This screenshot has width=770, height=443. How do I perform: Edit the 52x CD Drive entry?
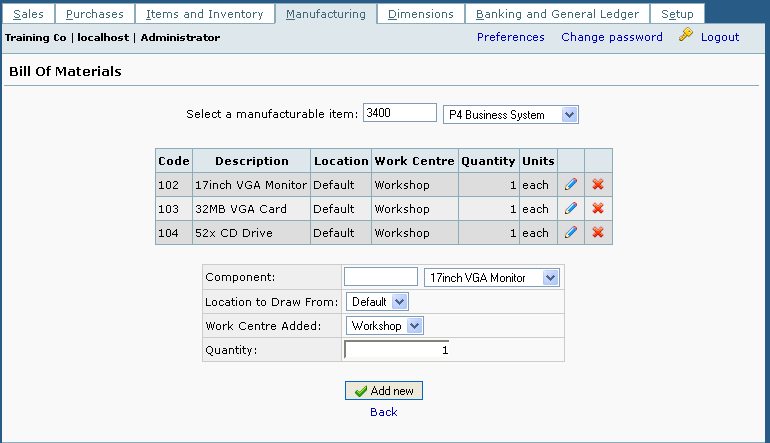click(x=570, y=233)
